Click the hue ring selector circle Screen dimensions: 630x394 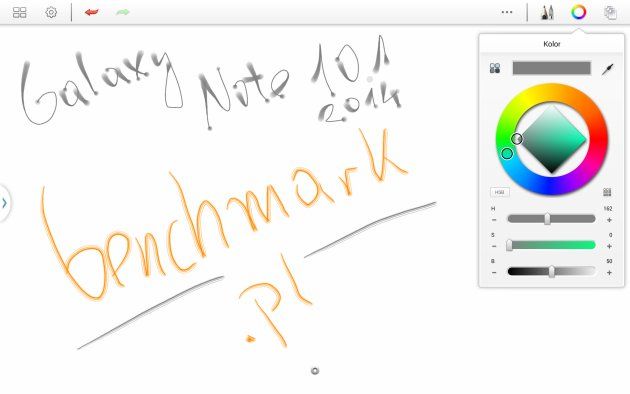pos(507,153)
